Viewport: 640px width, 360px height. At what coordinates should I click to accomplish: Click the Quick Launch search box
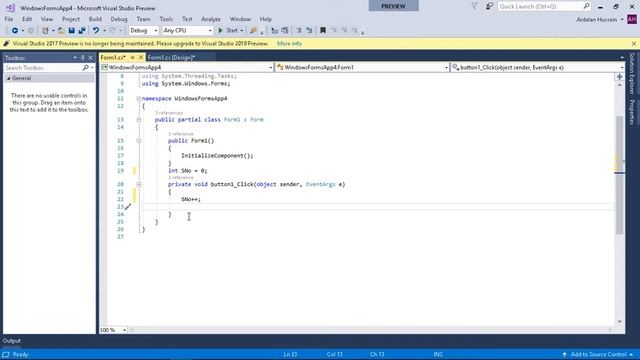(x=544, y=7)
